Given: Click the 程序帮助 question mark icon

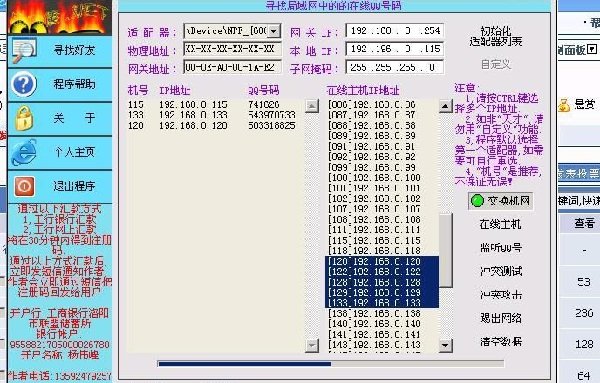Looking at the screenshot, I should pos(24,84).
